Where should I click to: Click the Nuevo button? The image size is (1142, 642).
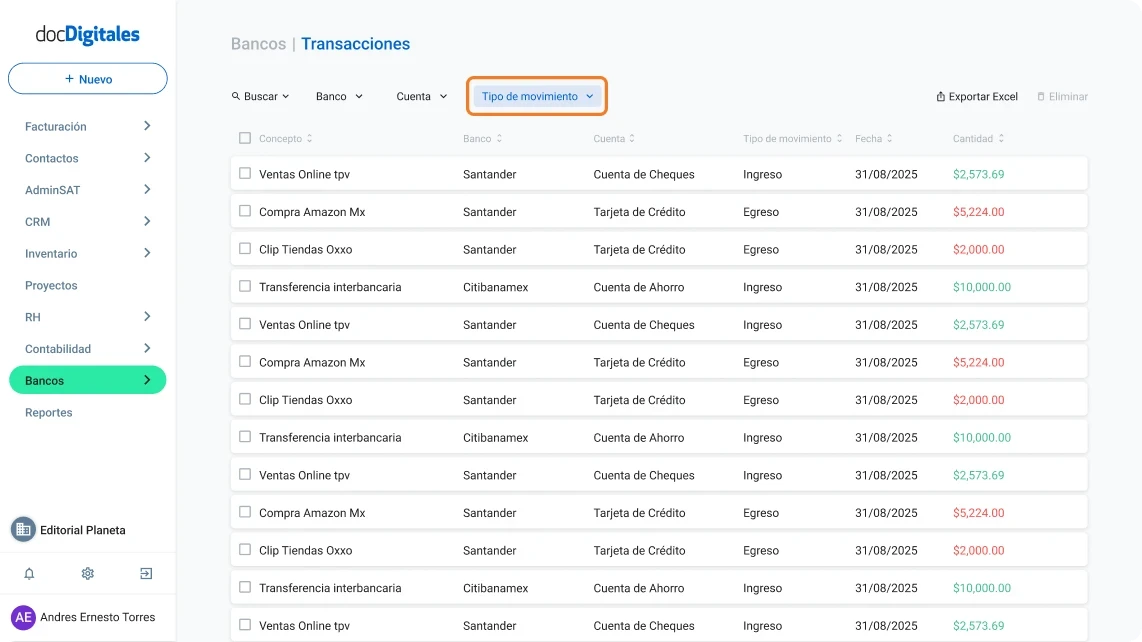coord(87,78)
